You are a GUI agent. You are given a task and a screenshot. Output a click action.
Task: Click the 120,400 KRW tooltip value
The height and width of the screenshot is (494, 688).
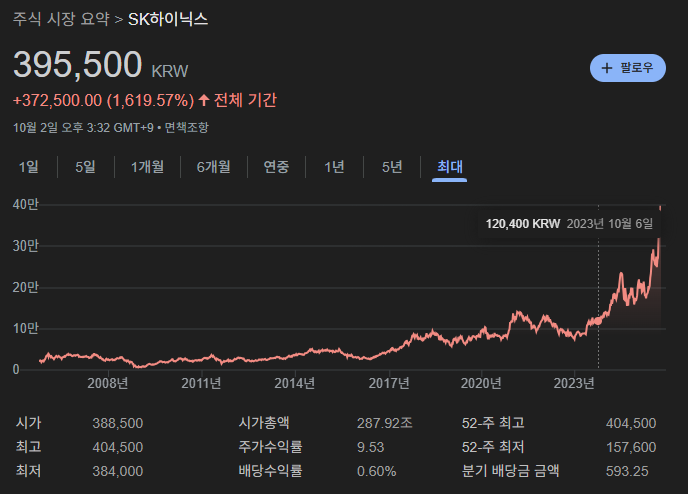523,224
